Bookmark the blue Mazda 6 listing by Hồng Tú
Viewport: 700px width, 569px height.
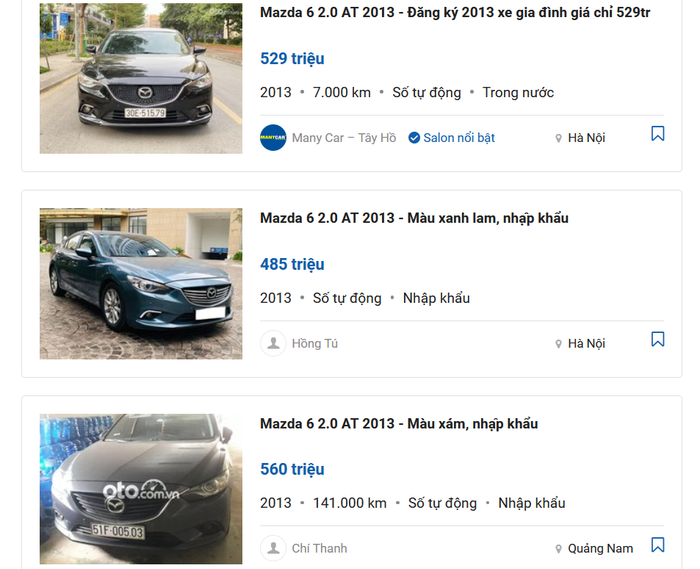pos(658,339)
